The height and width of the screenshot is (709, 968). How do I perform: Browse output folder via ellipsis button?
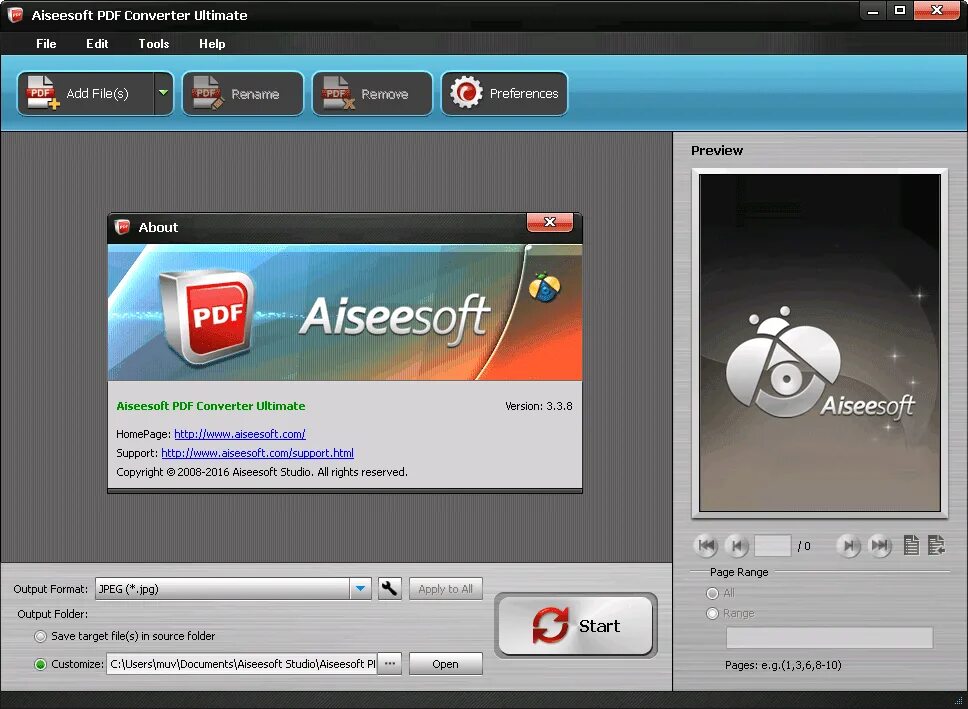[x=389, y=662]
